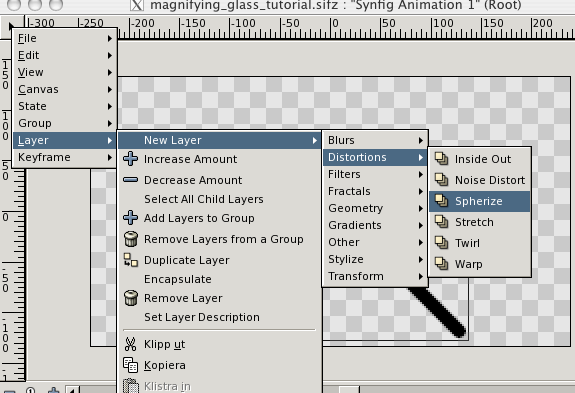Click the Increase Amount plus icon
Screen dimensions: 575x393
131,159
